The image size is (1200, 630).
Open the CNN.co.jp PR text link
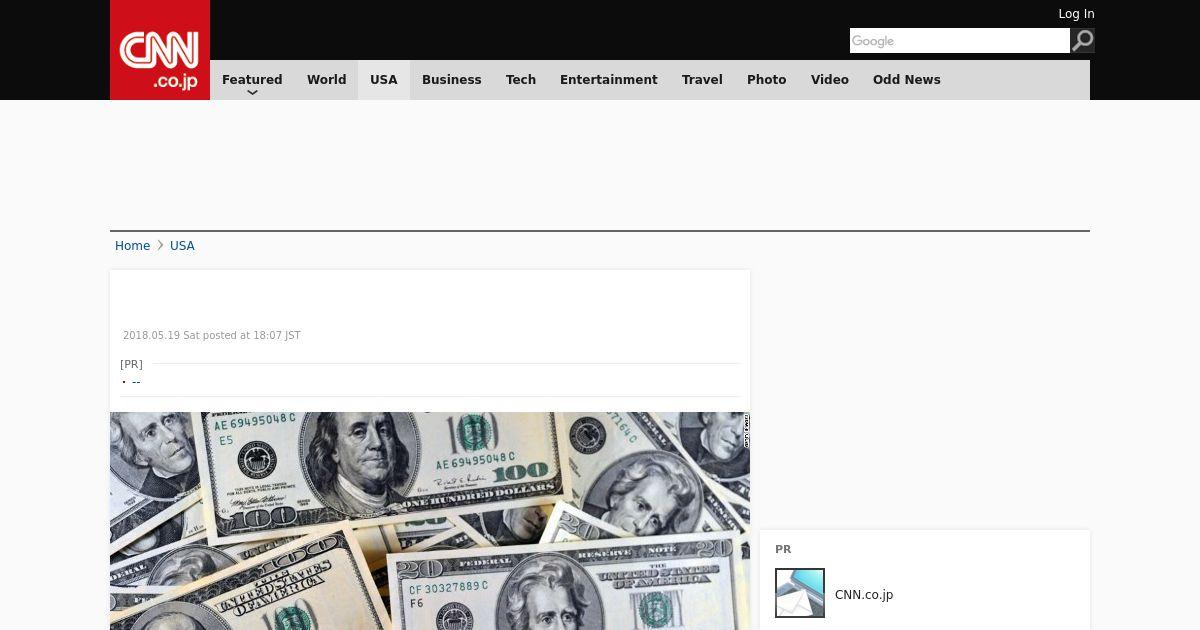(864, 595)
